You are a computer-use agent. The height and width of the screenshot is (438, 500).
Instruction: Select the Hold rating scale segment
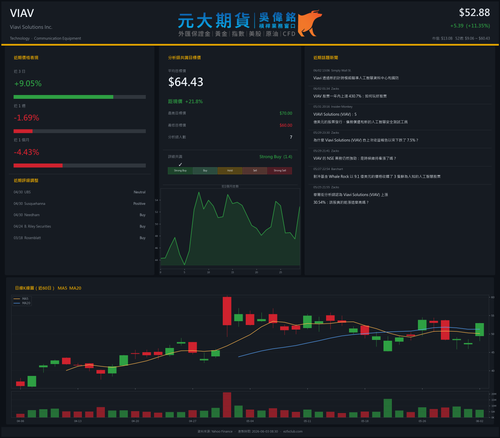point(230,171)
